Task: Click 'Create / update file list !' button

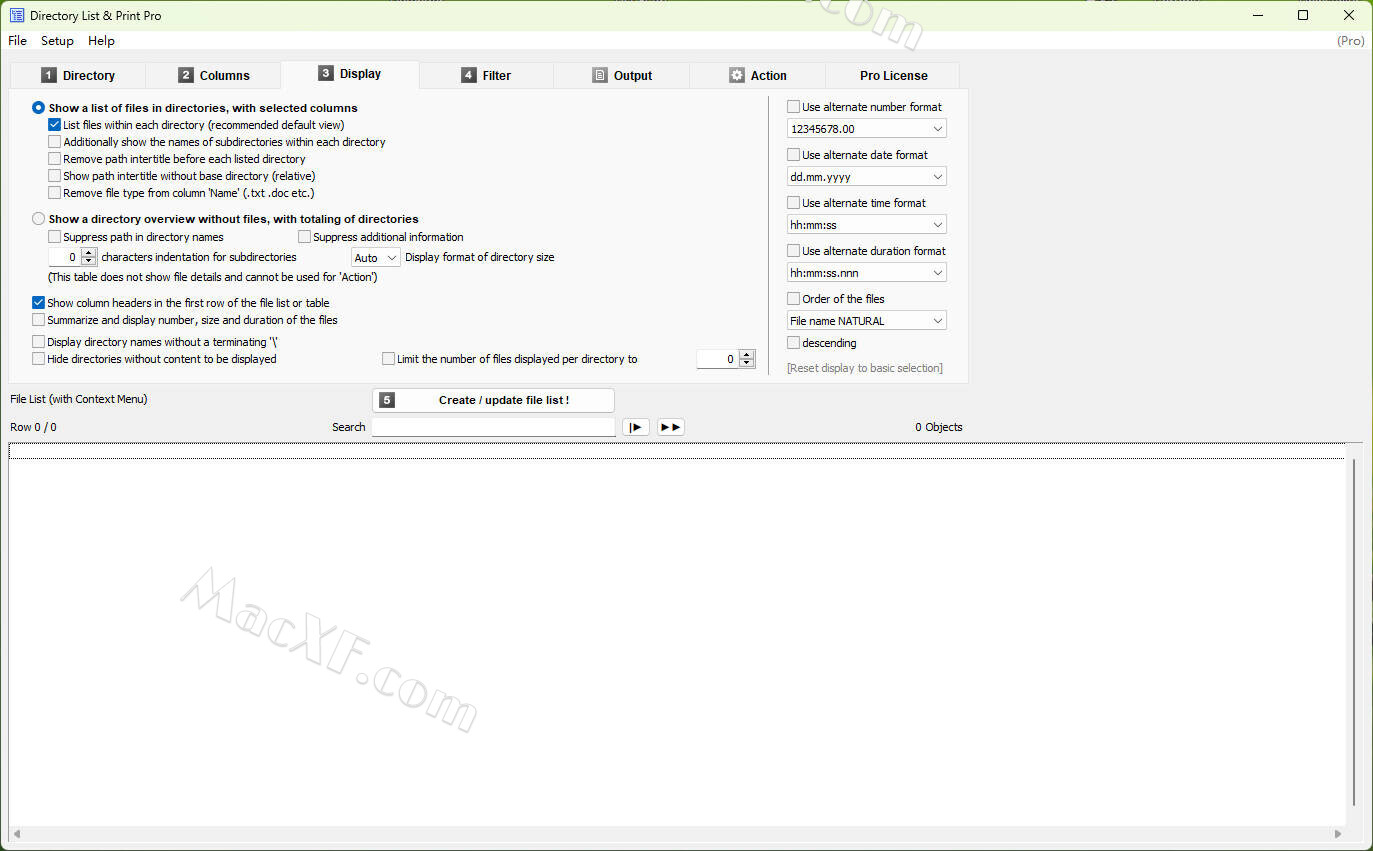Action: point(493,400)
